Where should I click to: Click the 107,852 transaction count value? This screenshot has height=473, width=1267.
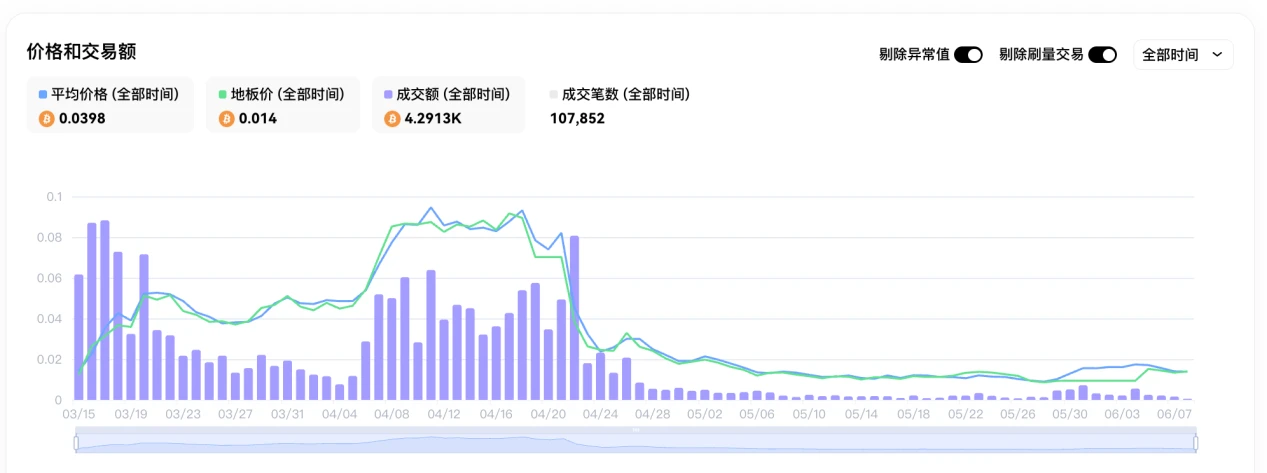(x=577, y=118)
